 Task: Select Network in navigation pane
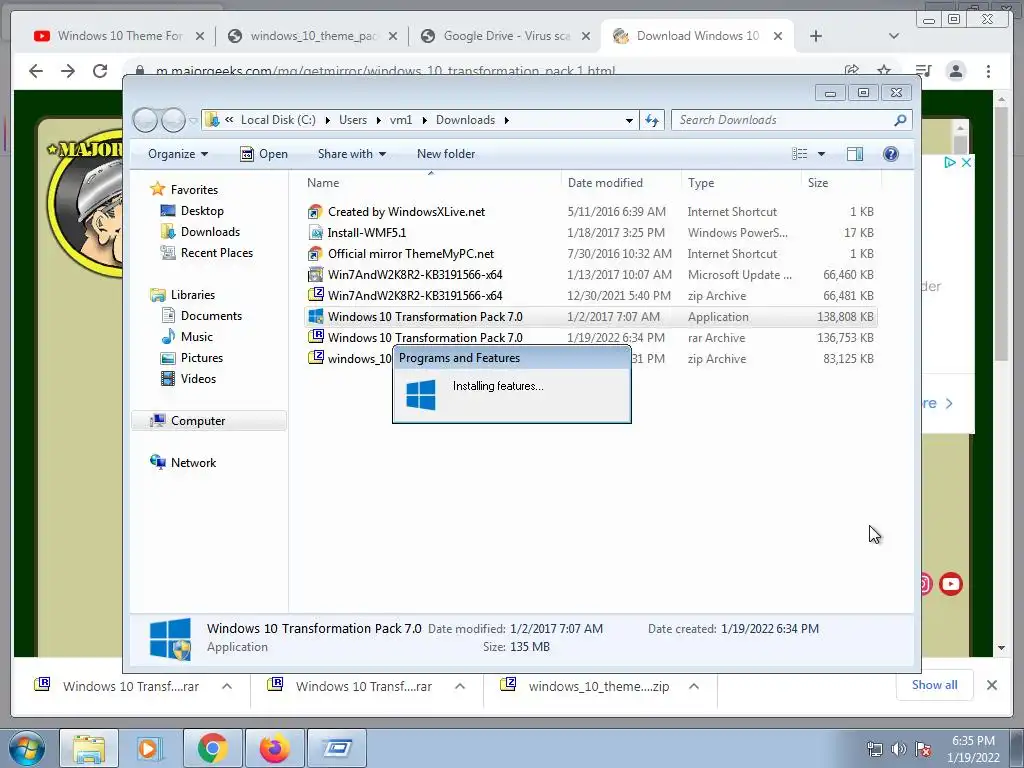coord(193,463)
